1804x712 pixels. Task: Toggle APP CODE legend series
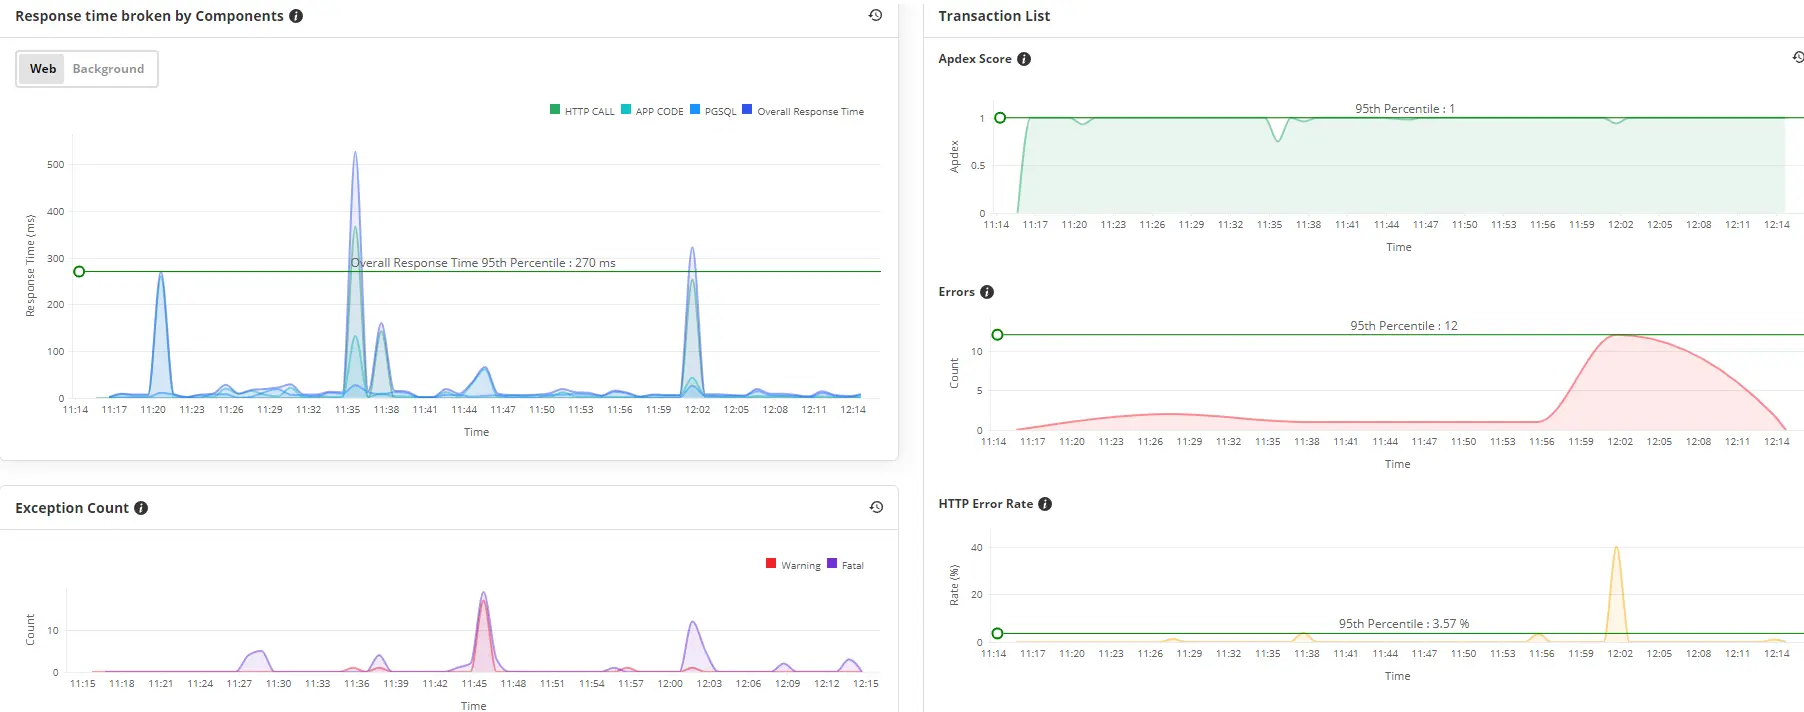(x=652, y=111)
